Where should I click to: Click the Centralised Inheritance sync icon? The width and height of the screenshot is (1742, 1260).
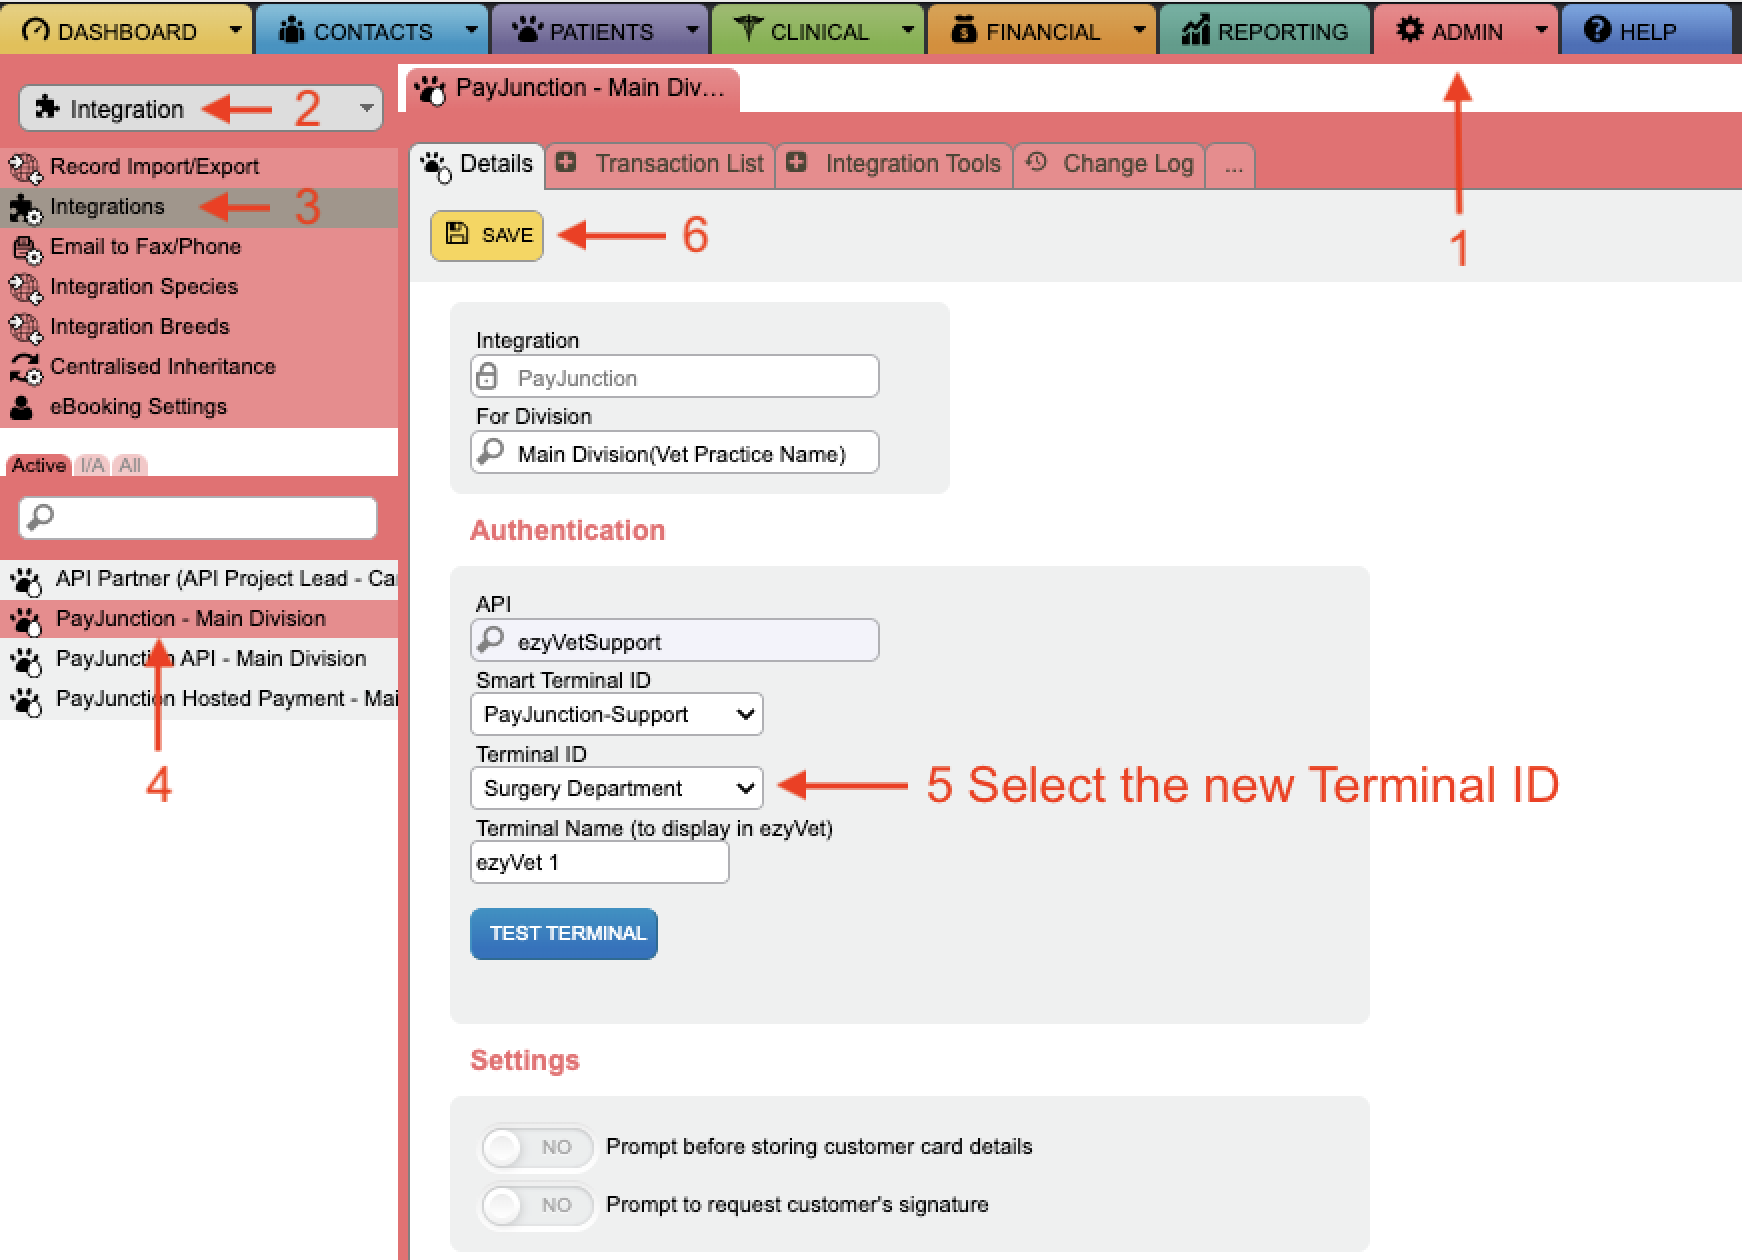tap(26, 368)
